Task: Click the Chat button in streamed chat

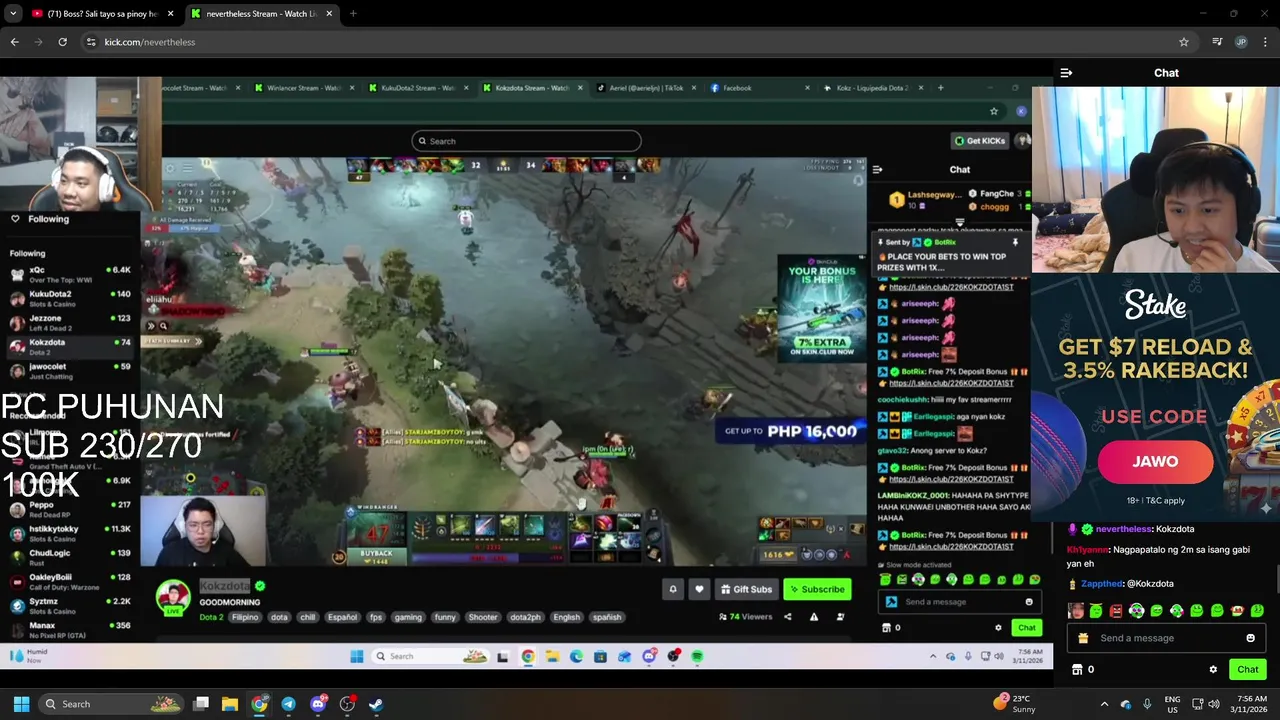Action: [1027, 628]
